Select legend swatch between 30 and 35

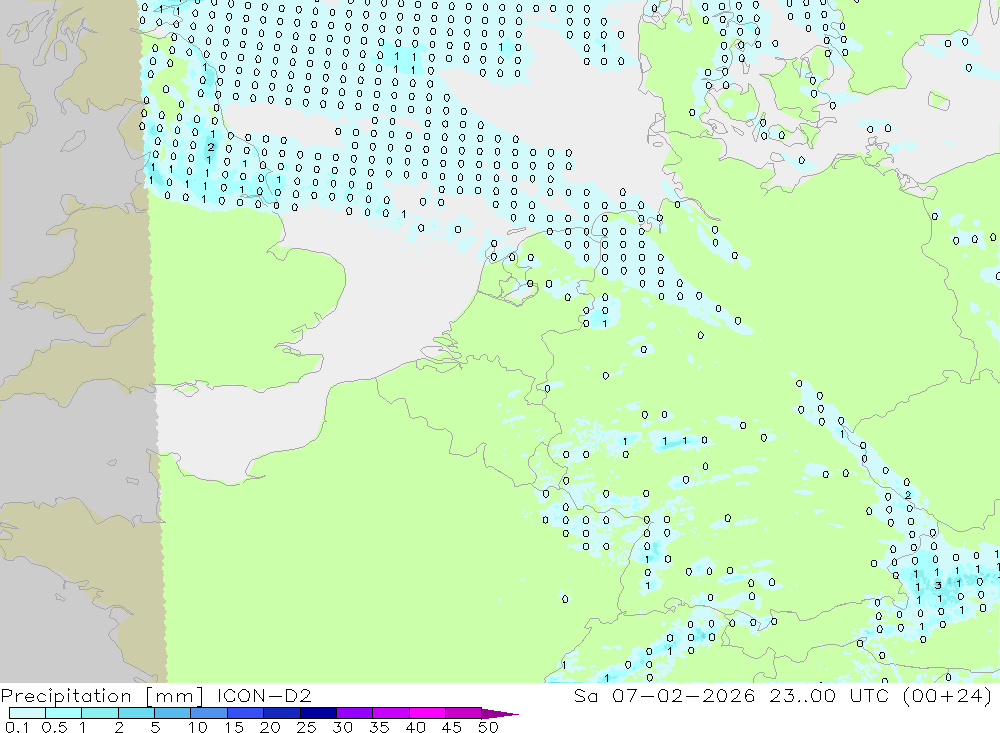[x=354, y=713]
